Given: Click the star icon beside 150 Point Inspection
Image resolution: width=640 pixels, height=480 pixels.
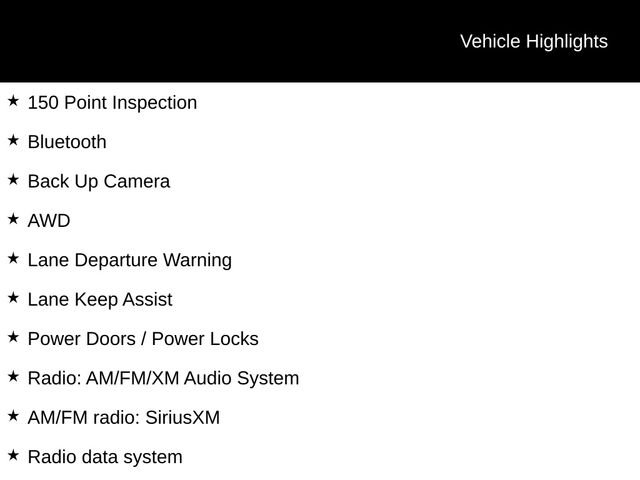Looking at the screenshot, I should pos(13,101).
